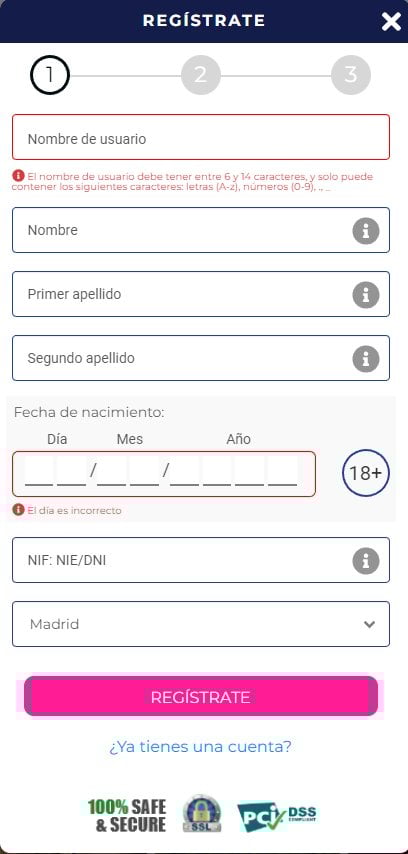Click the info icon in Nombre field
408x854 pixels.
[x=366, y=231]
